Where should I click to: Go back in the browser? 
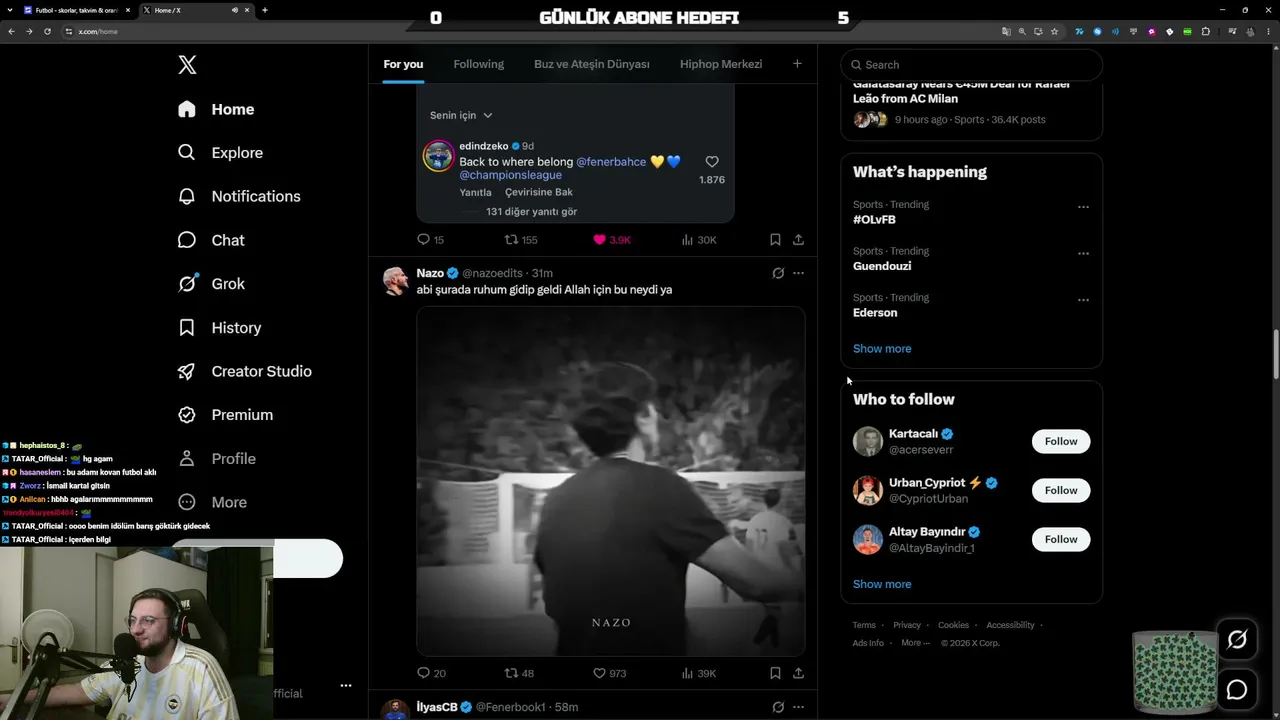[x=11, y=31]
